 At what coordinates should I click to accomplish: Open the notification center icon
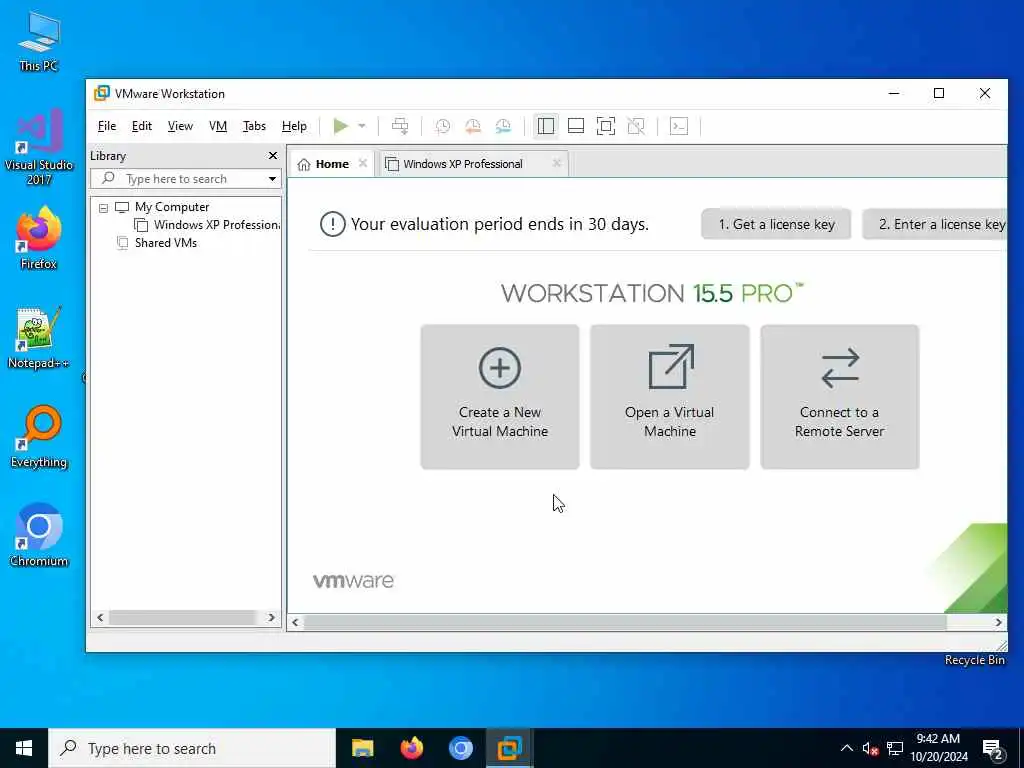point(993,750)
